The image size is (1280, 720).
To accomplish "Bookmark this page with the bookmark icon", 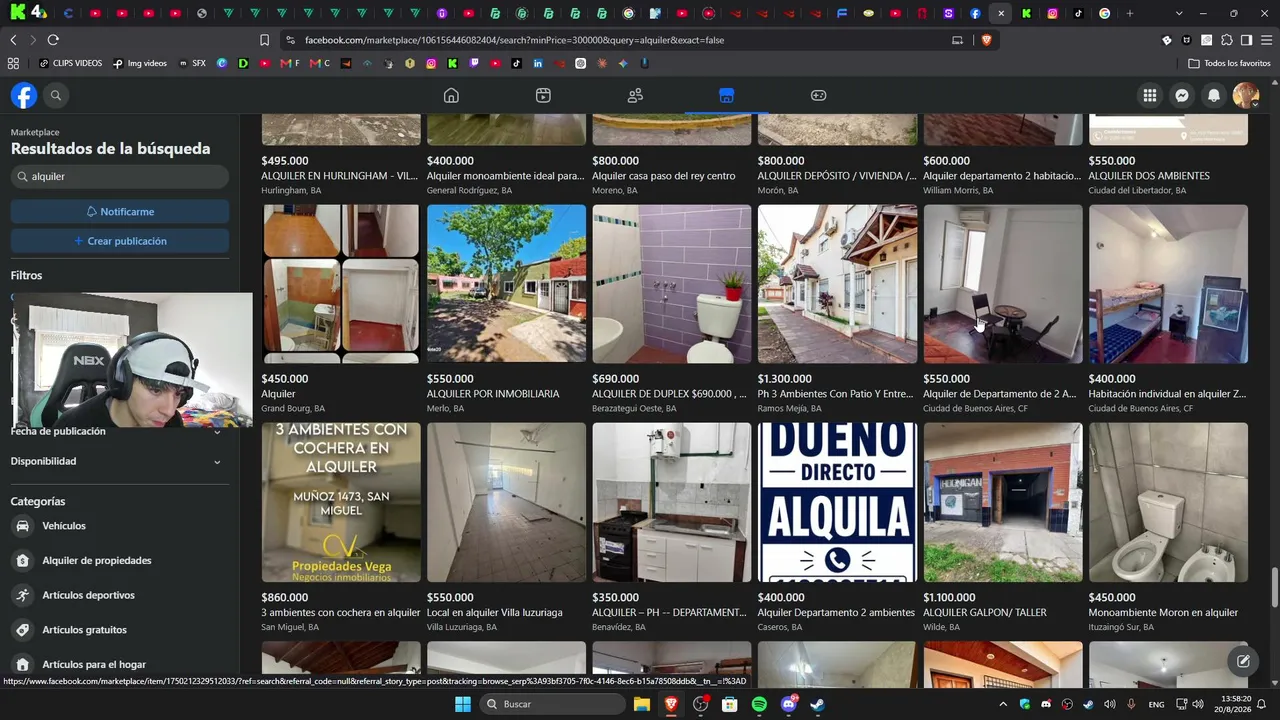I will [264, 40].
